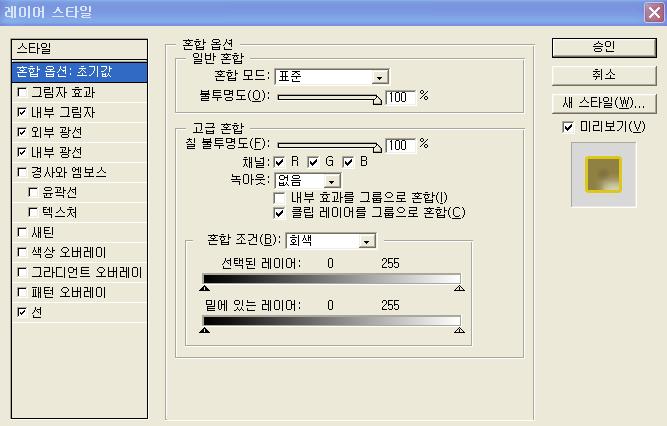667x426 pixels.
Task: Expand the 혼합 조건 channel dropdown
Action: pyautogui.click(x=367, y=241)
